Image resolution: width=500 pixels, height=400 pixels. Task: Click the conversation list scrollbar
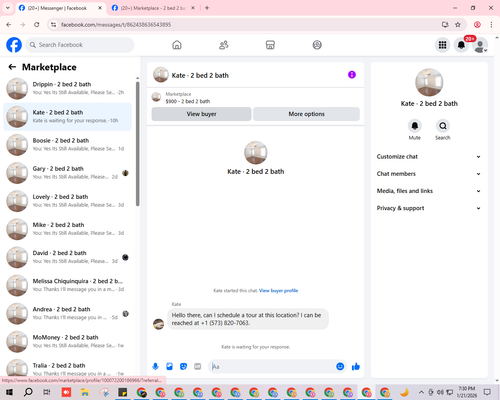[137, 143]
